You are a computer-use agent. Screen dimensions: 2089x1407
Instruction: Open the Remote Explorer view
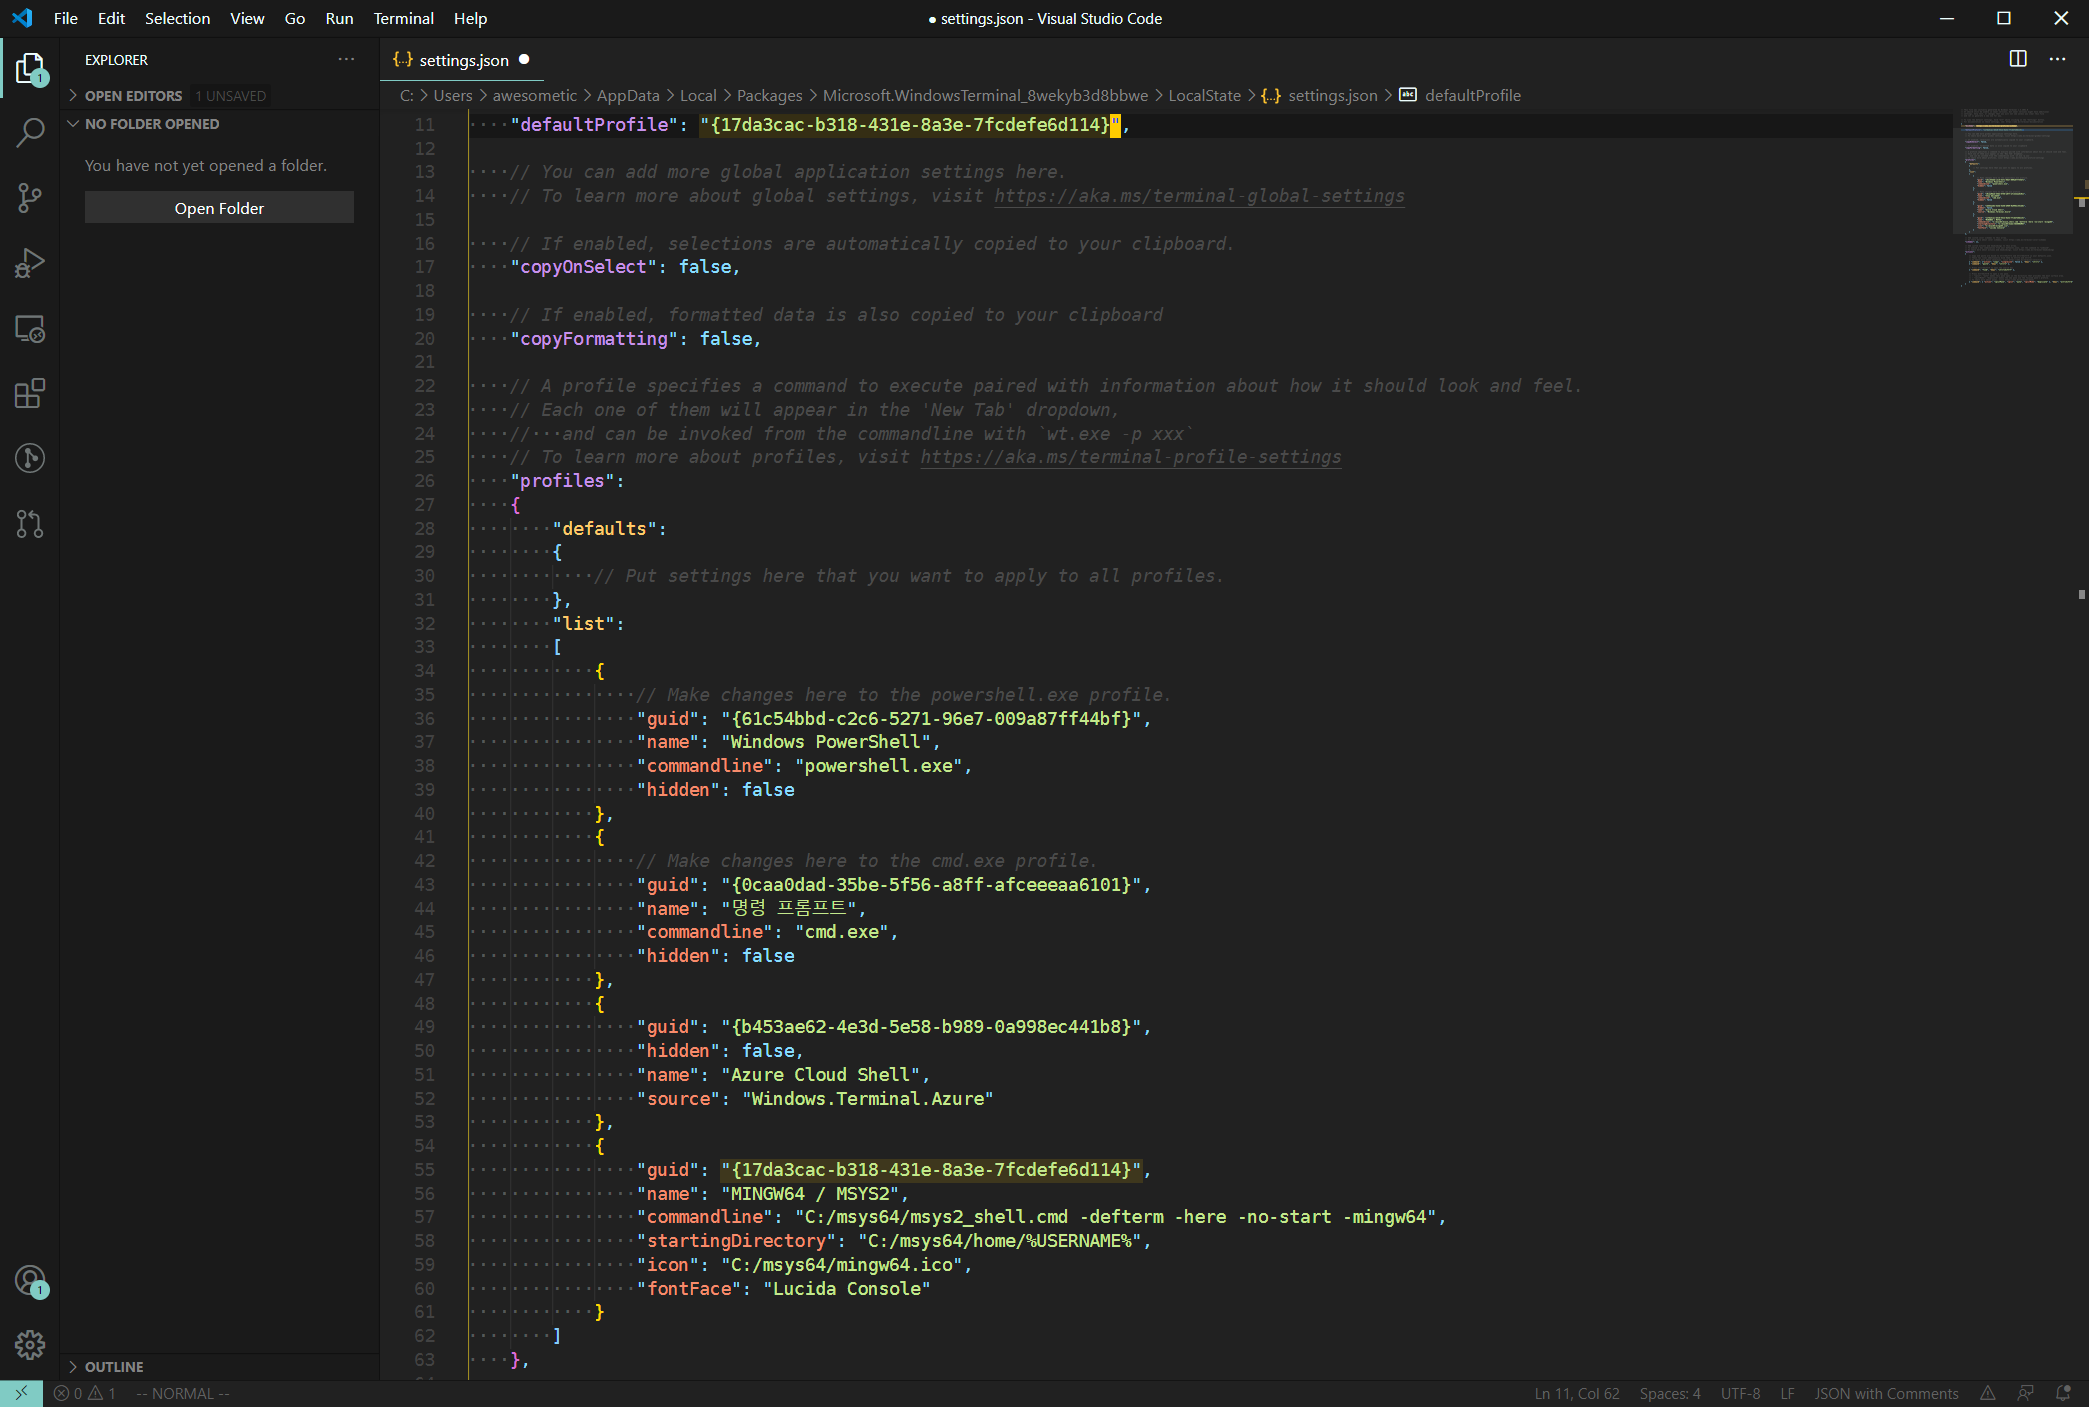[30, 329]
